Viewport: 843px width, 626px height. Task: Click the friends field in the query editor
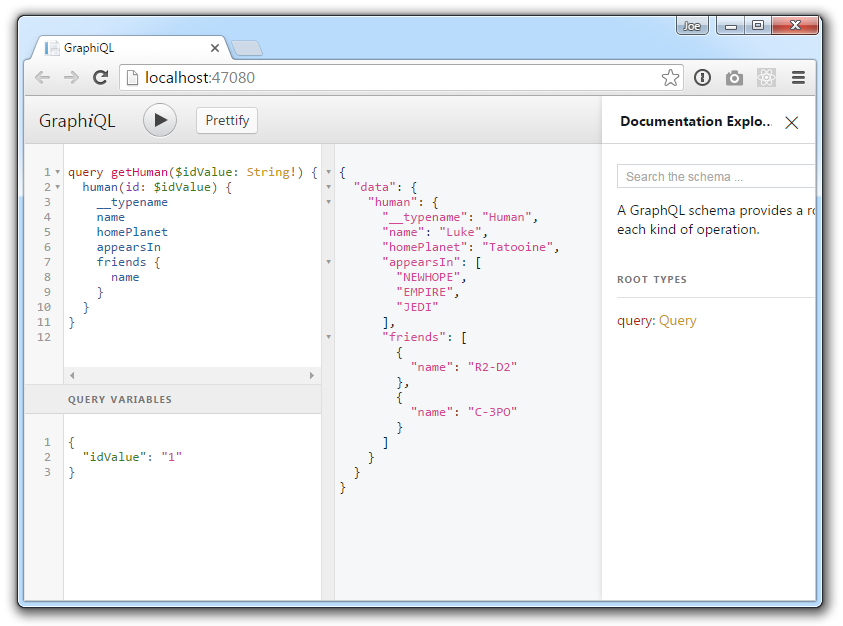tap(122, 262)
